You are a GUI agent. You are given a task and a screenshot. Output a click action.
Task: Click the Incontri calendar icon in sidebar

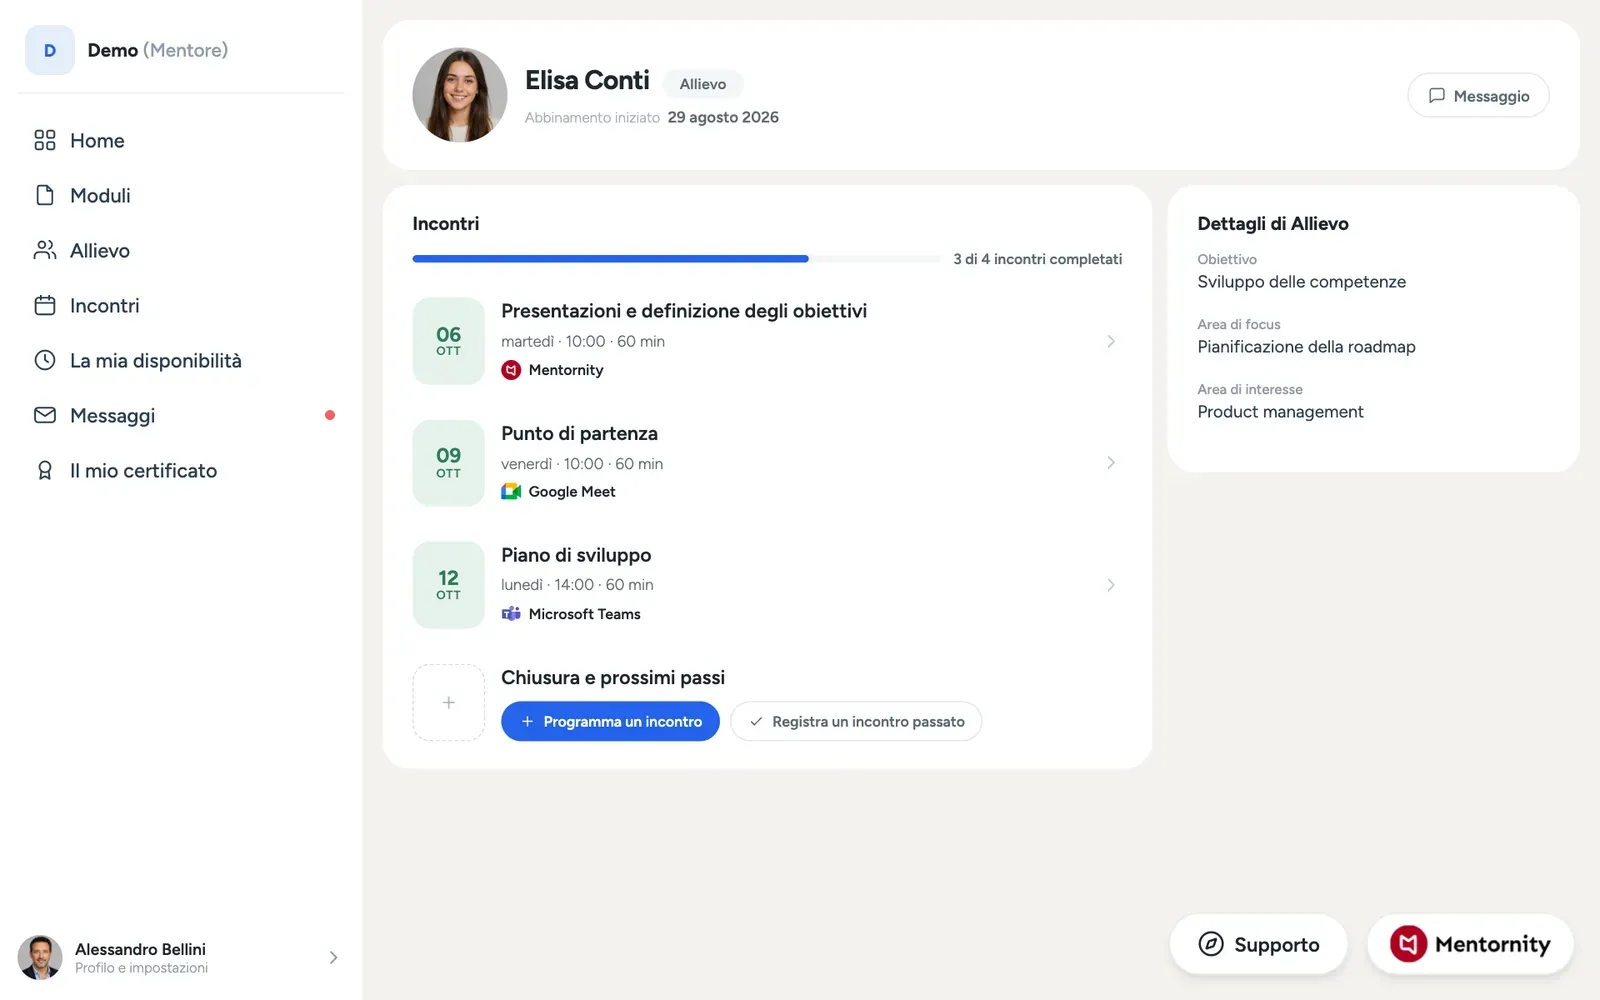pyautogui.click(x=45, y=305)
